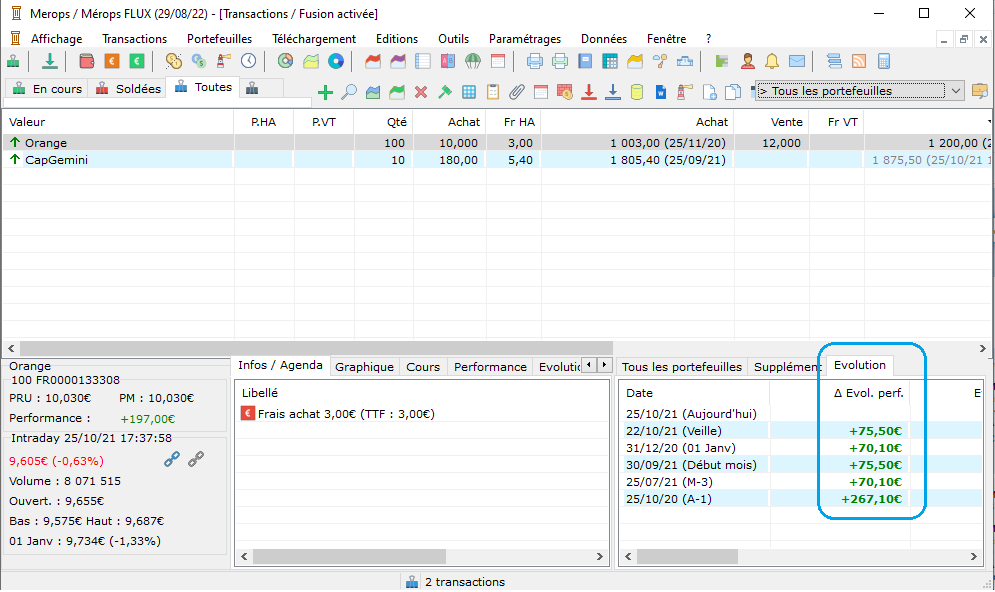This screenshot has width=995, height=592.
Task: Click the green euro icon
Action: 136,61
